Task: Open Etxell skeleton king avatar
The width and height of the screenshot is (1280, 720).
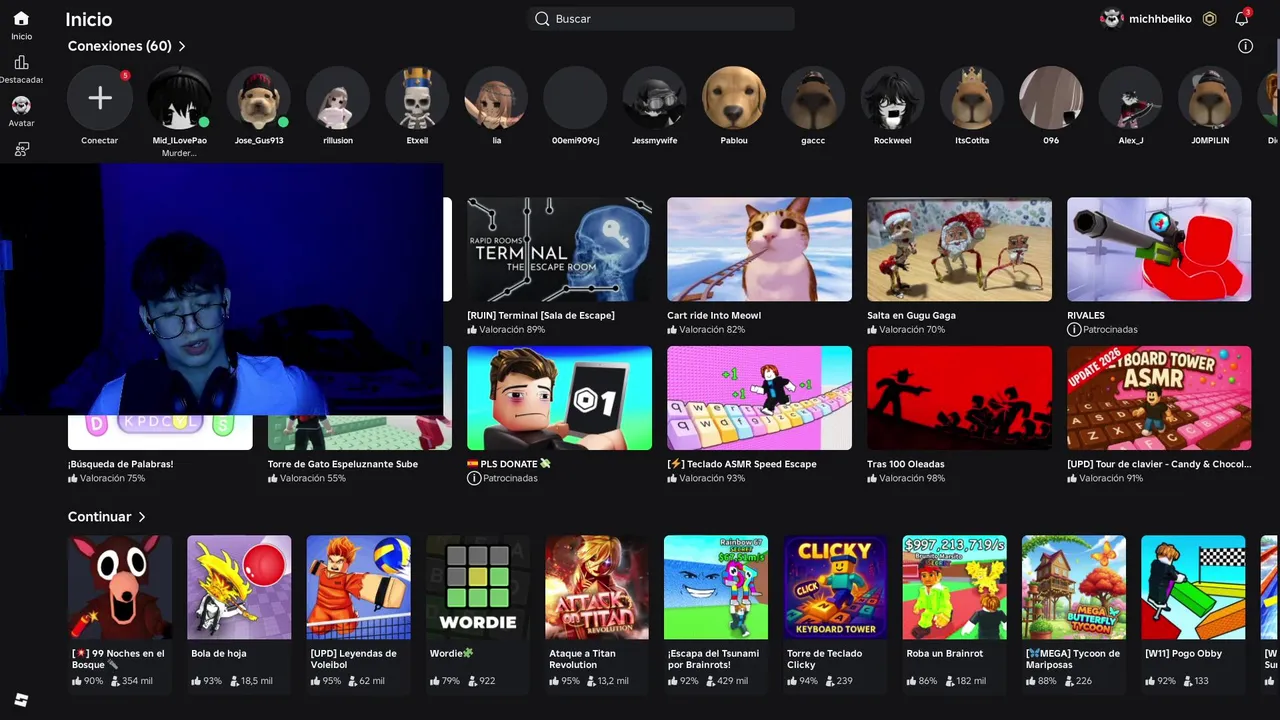Action: pyautogui.click(x=417, y=98)
